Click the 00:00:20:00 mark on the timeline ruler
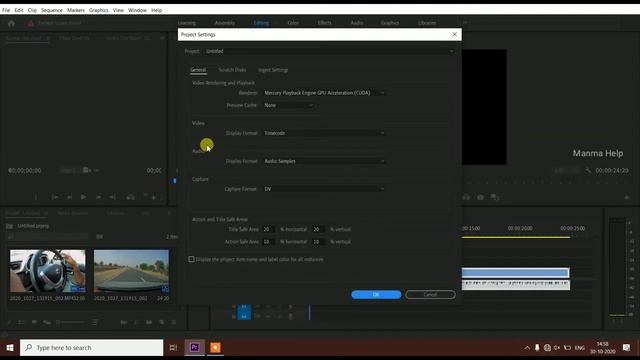The image size is (640, 360). [x=520, y=228]
